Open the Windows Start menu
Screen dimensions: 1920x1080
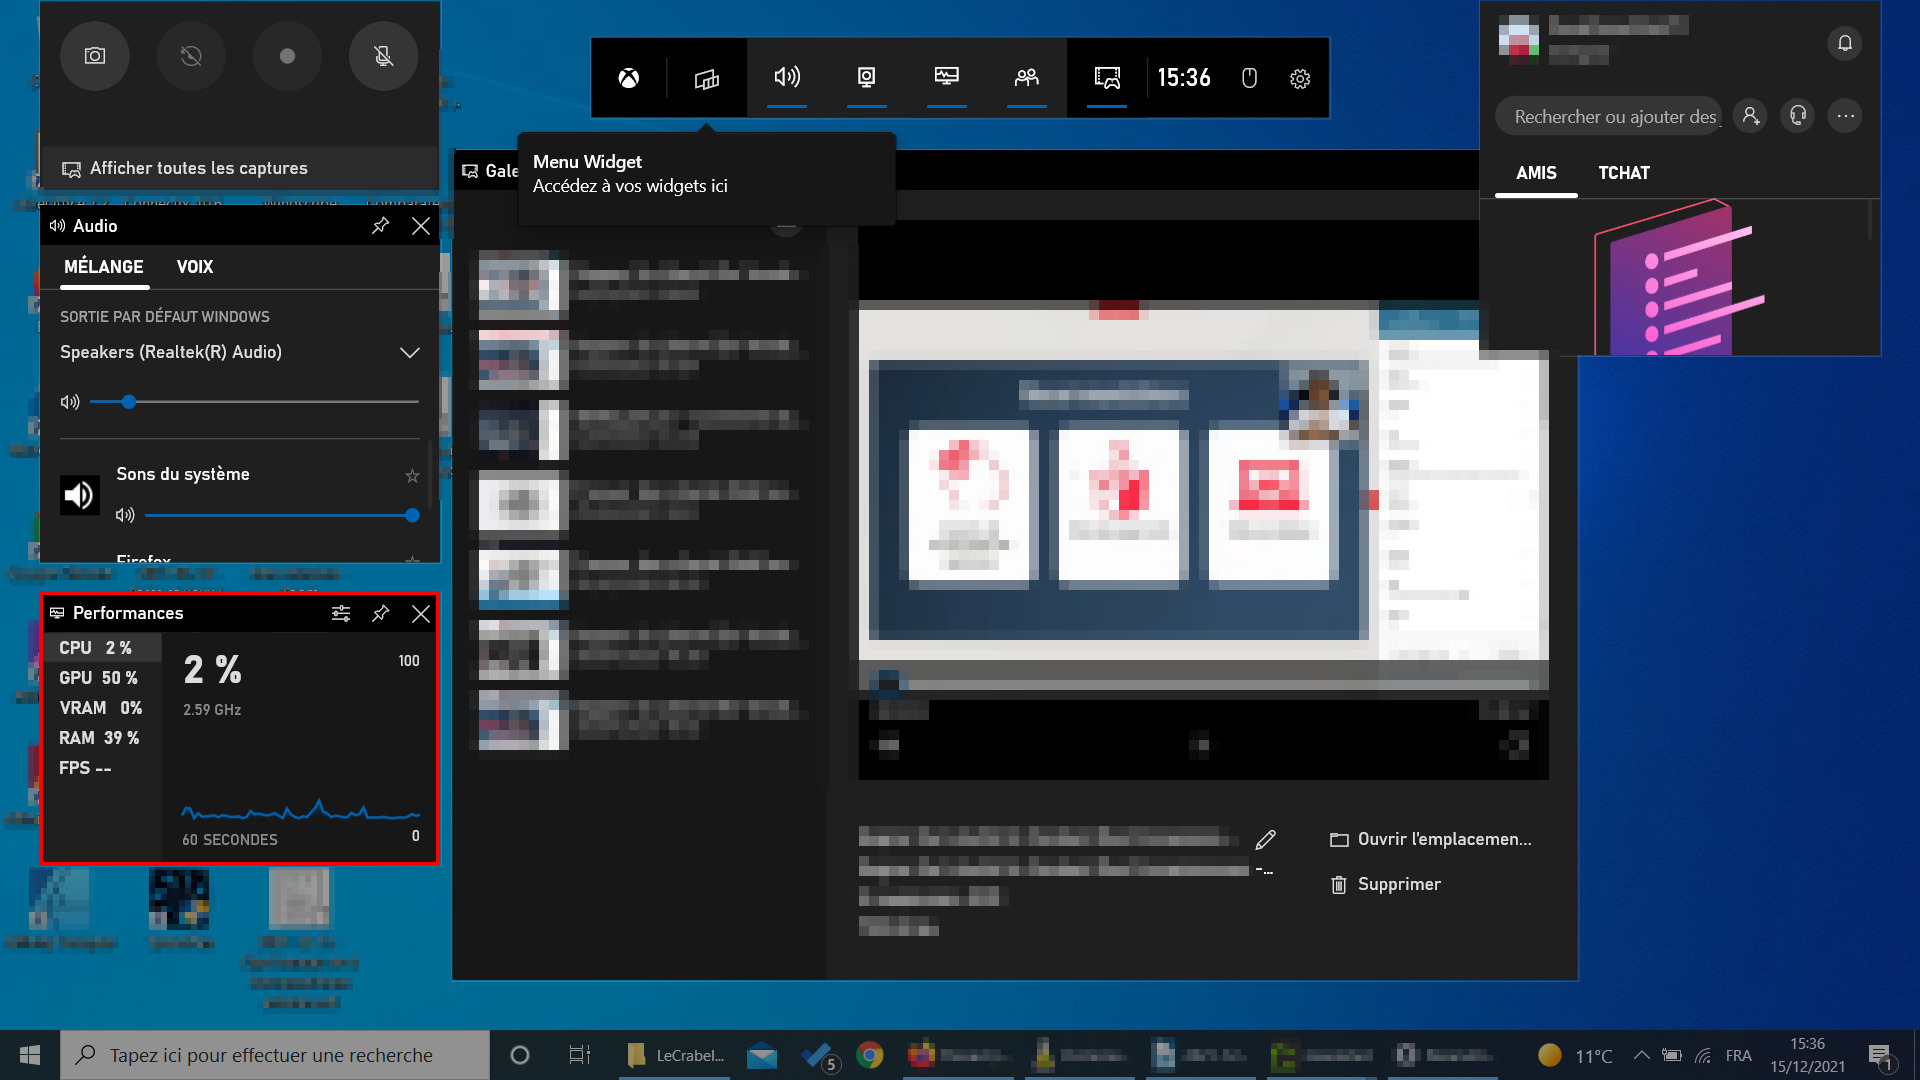coord(30,1055)
